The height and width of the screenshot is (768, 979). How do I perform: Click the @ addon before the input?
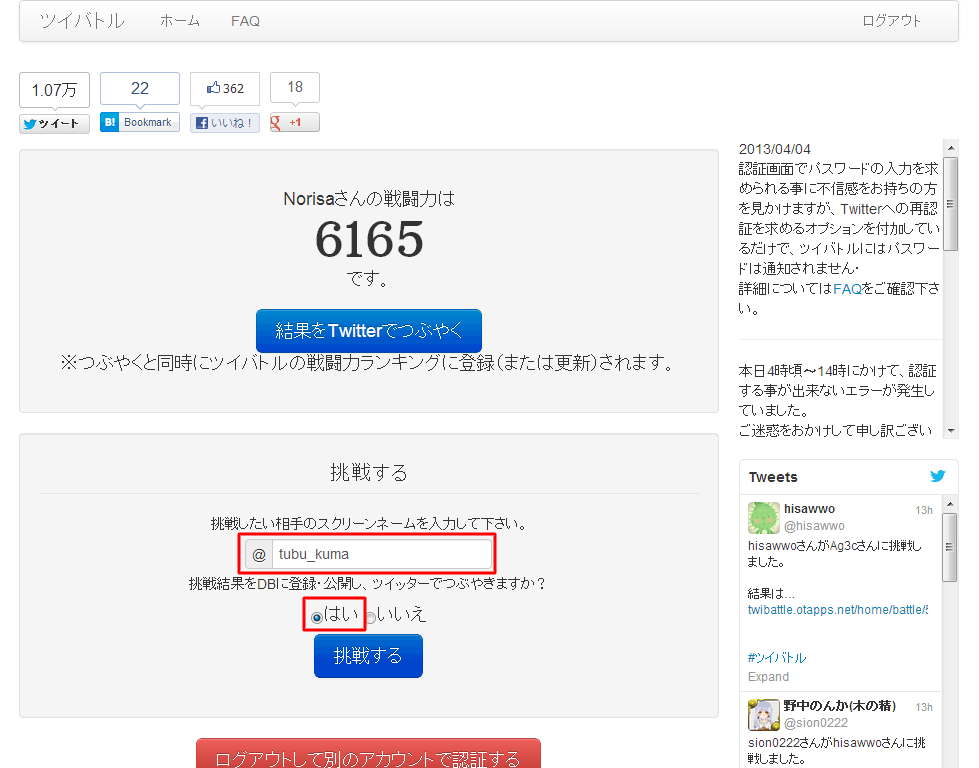tap(259, 554)
